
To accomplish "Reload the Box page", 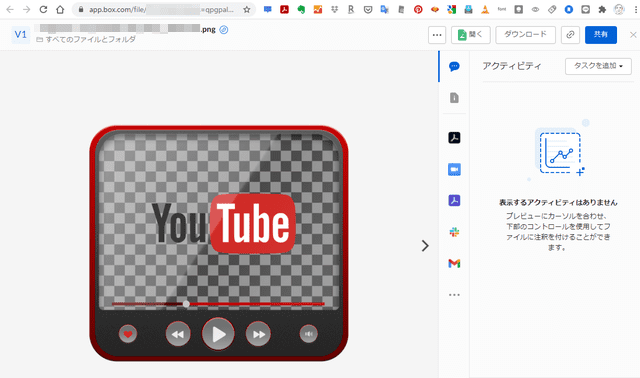I will (43, 9).
